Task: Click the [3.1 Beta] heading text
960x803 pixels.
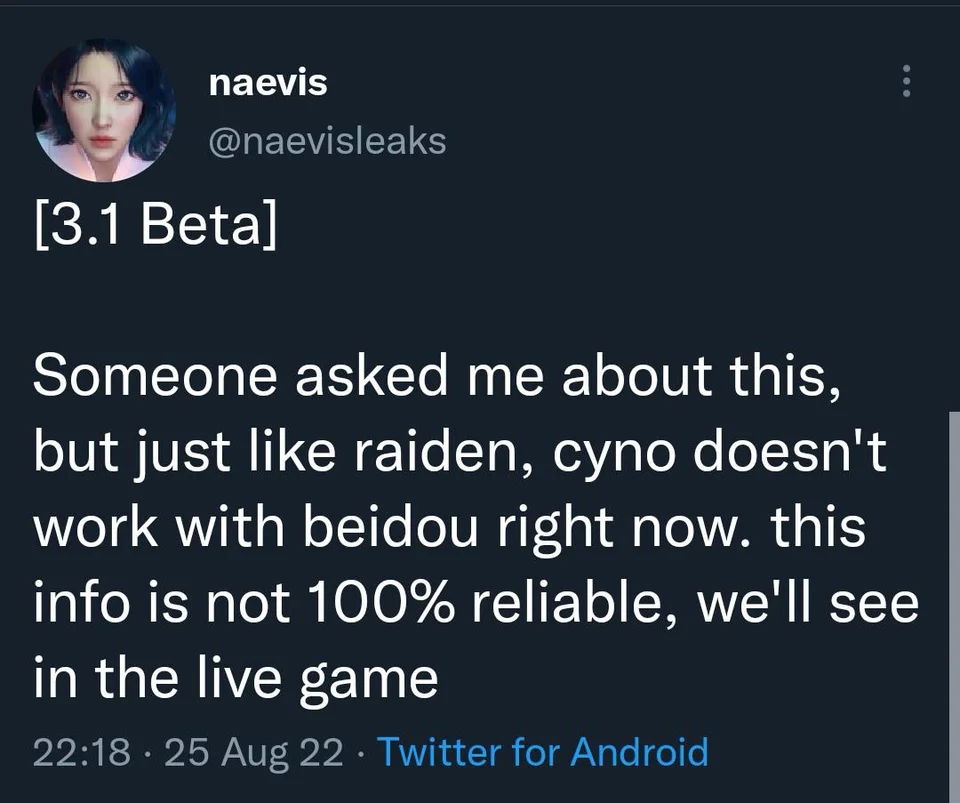Action: coord(157,229)
